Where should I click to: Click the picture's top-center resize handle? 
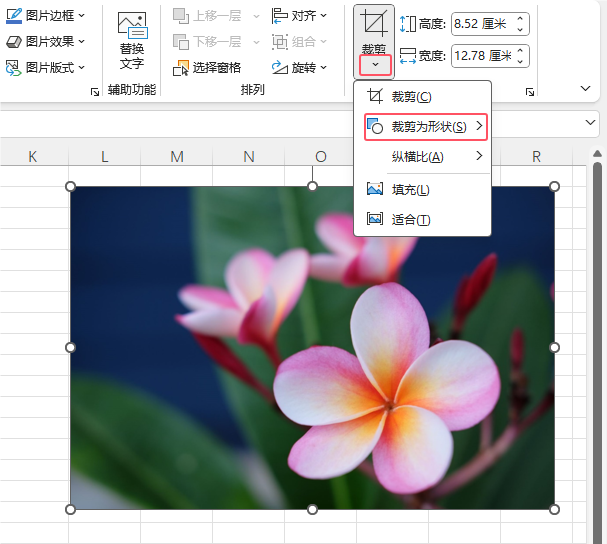312,187
